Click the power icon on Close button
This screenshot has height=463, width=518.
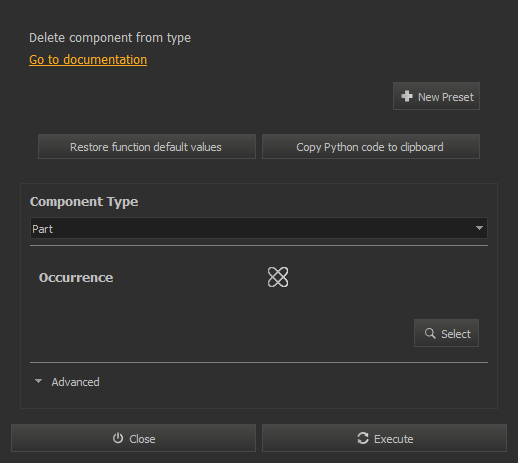[118, 438]
